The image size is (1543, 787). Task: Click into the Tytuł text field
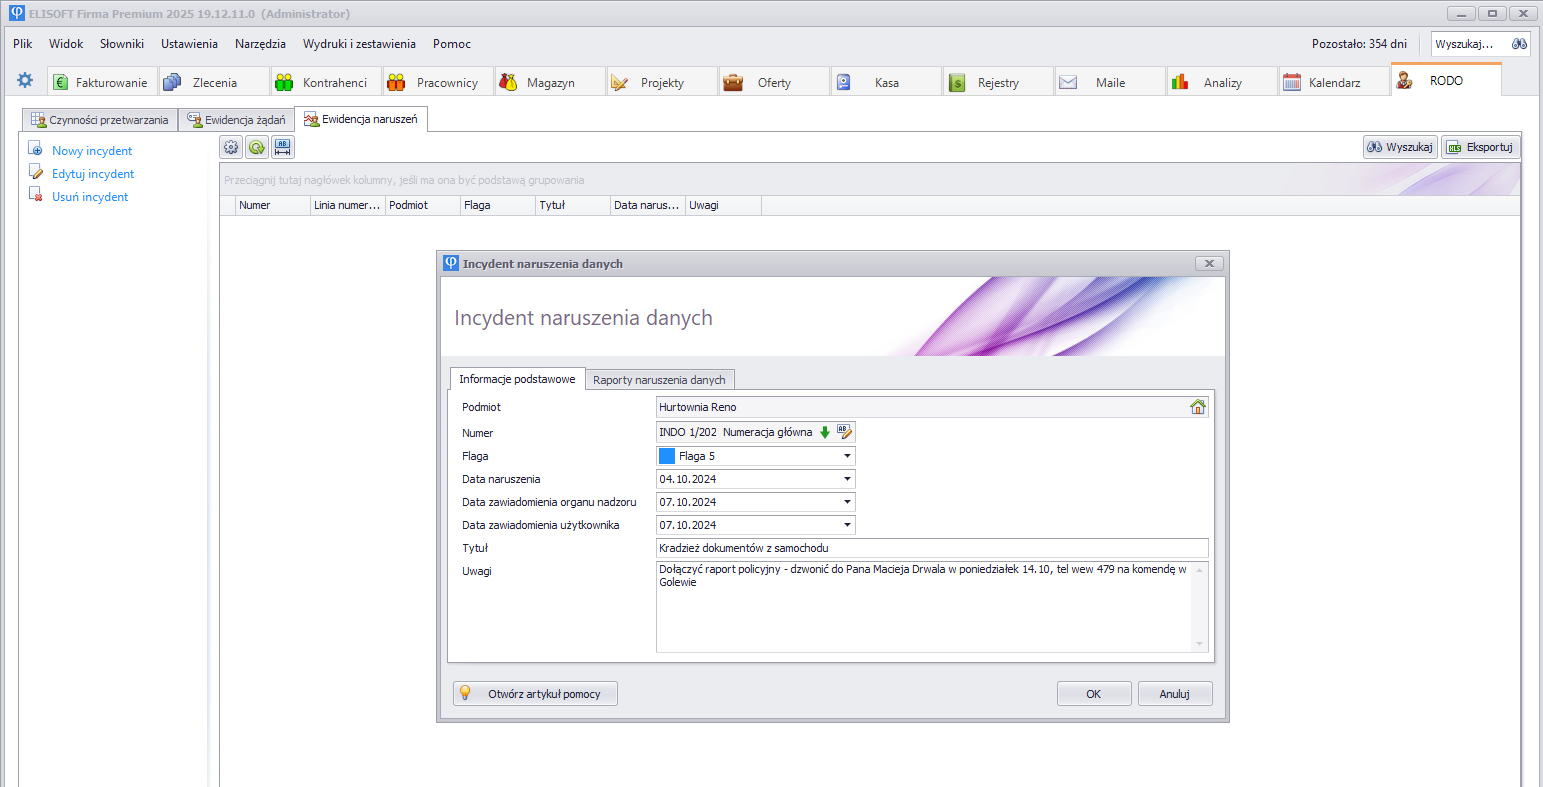tap(931, 548)
